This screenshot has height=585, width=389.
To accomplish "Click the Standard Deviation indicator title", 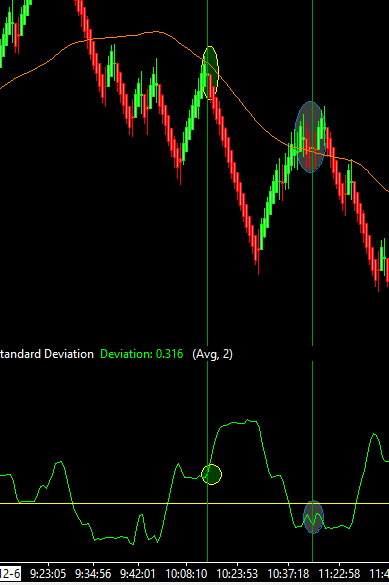I will coord(46,354).
